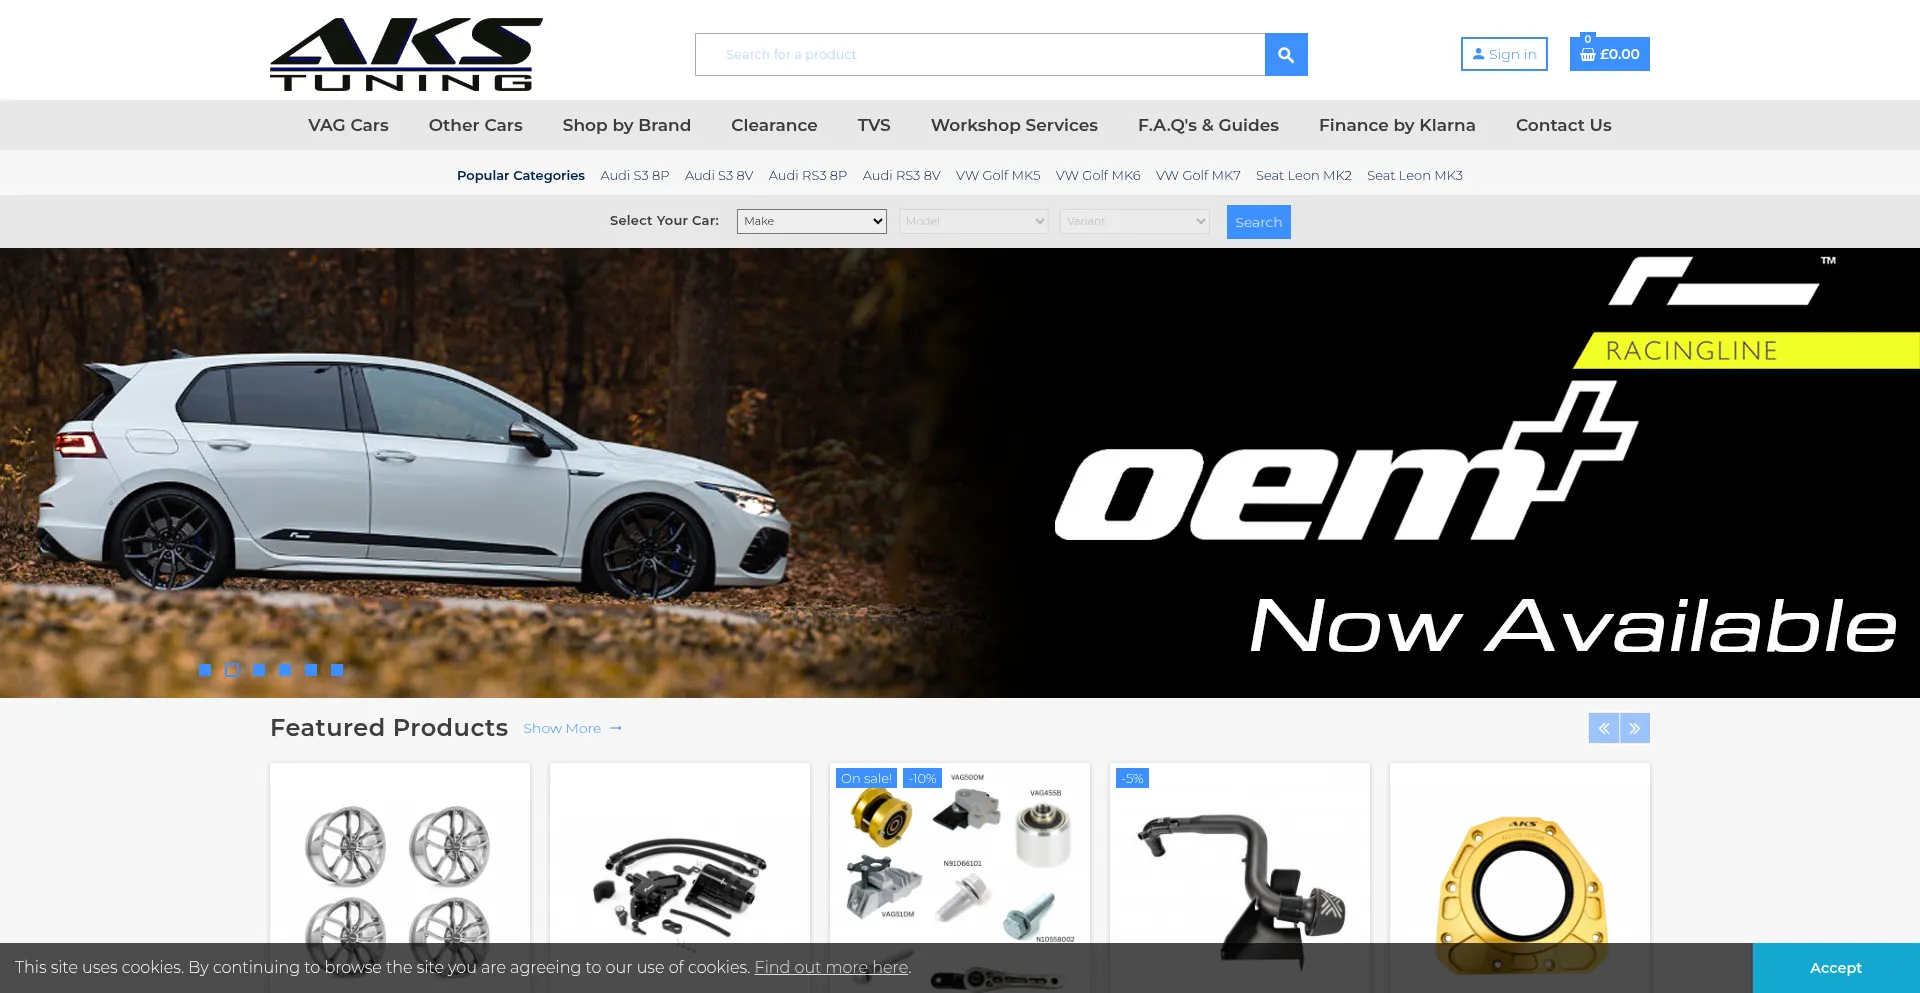Open the Seat Leon MK3 category
Screen dimensions: 1920x993
pyautogui.click(x=1415, y=175)
